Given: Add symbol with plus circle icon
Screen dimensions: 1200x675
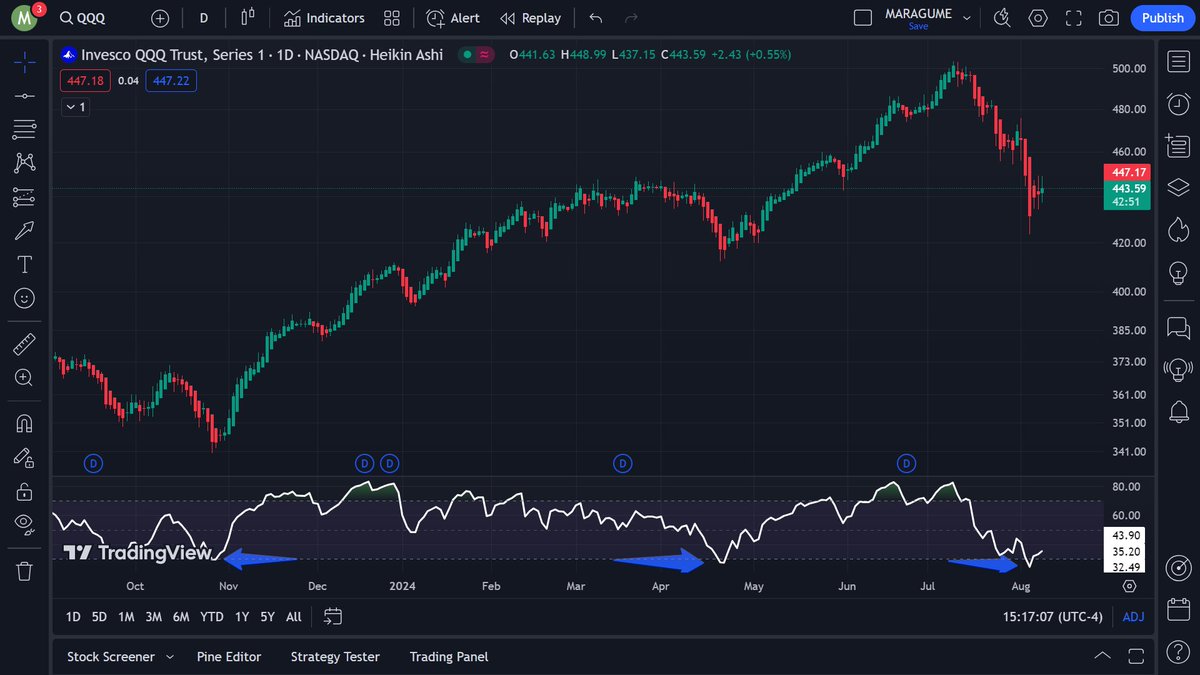Looking at the screenshot, I should click(x=160, y=18).
